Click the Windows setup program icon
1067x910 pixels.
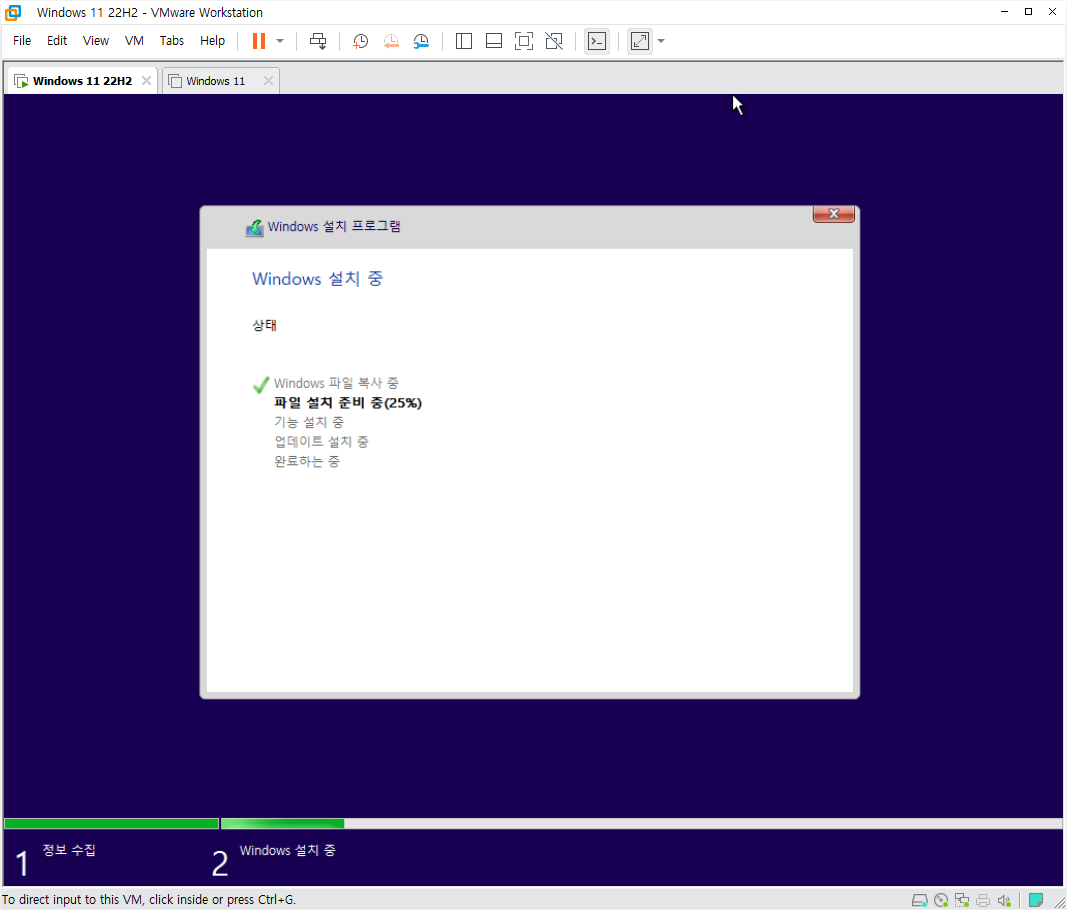pos(255,227)
